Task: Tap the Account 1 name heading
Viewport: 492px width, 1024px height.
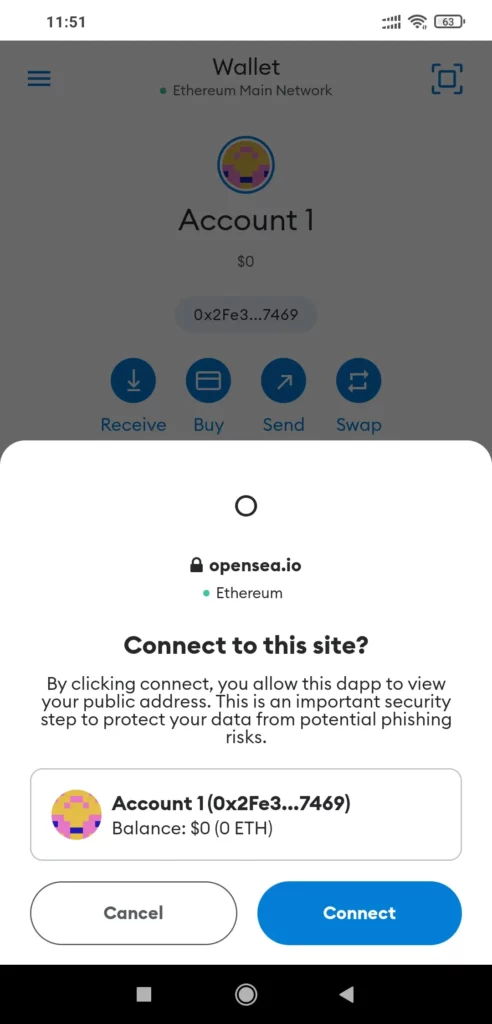Action: 246,220
